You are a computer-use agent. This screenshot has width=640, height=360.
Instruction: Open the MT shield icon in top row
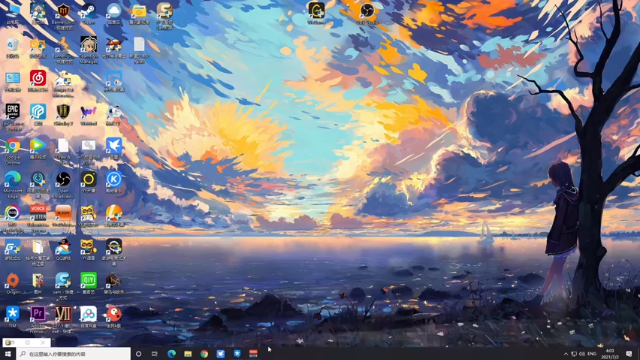[x=63, y=16]
